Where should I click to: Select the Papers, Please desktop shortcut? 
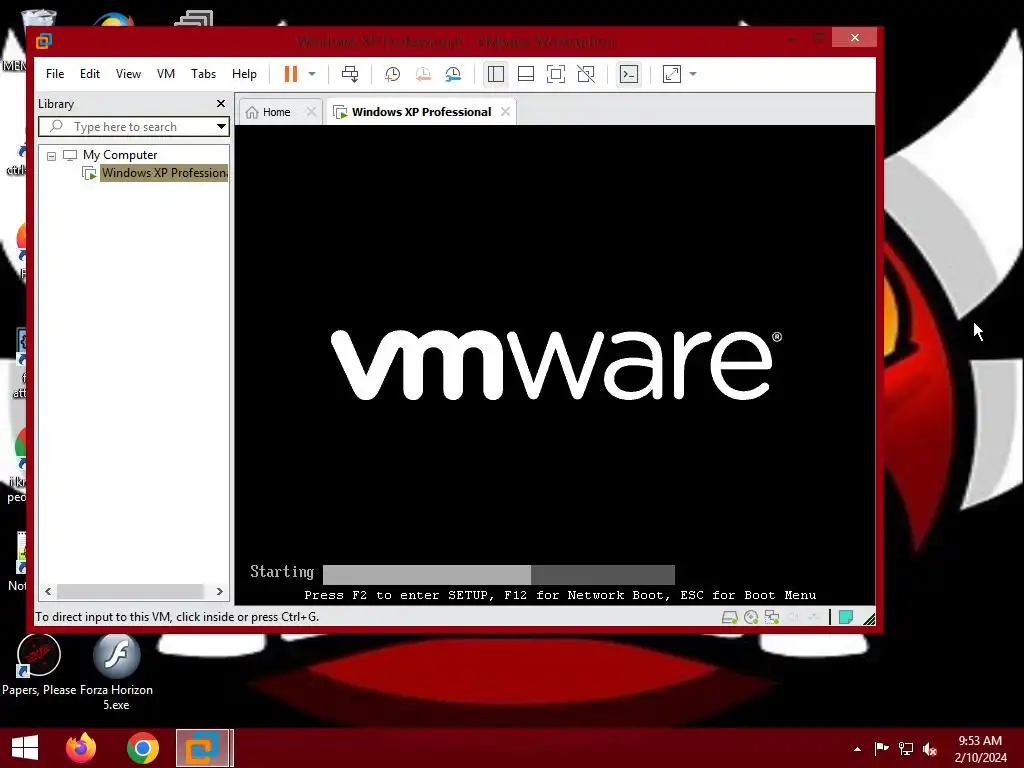39,665
